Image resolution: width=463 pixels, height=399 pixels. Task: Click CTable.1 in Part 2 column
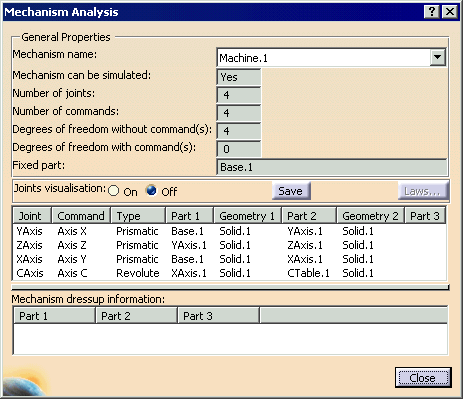[x=308, y=273]
